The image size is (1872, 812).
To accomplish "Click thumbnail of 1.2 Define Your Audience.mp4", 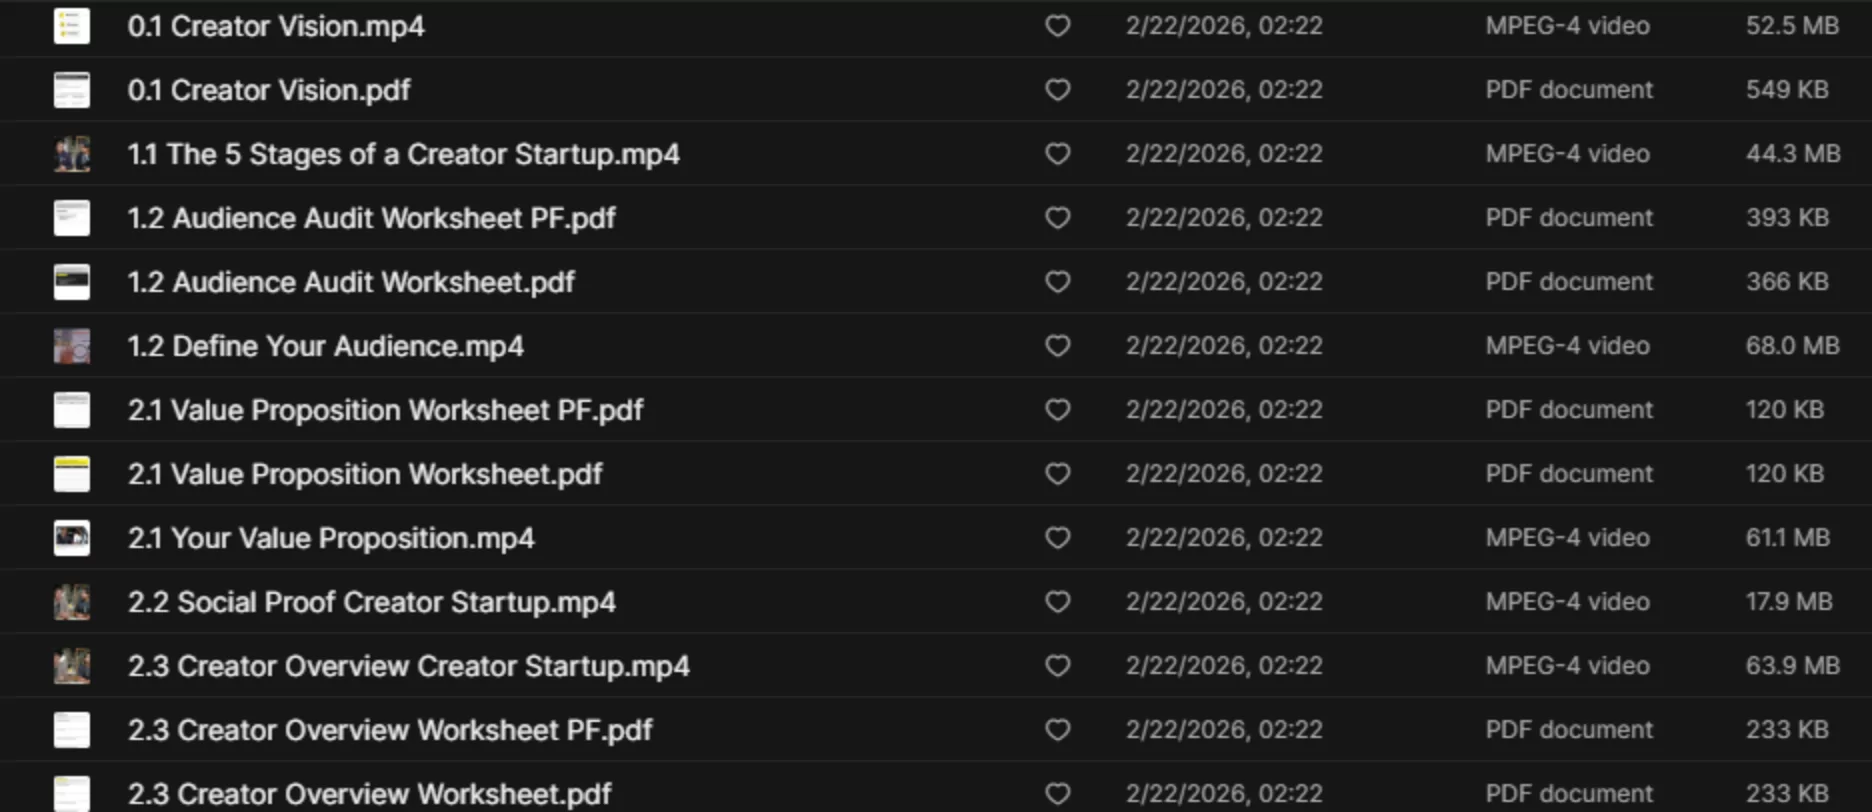I will pos(71,346).
